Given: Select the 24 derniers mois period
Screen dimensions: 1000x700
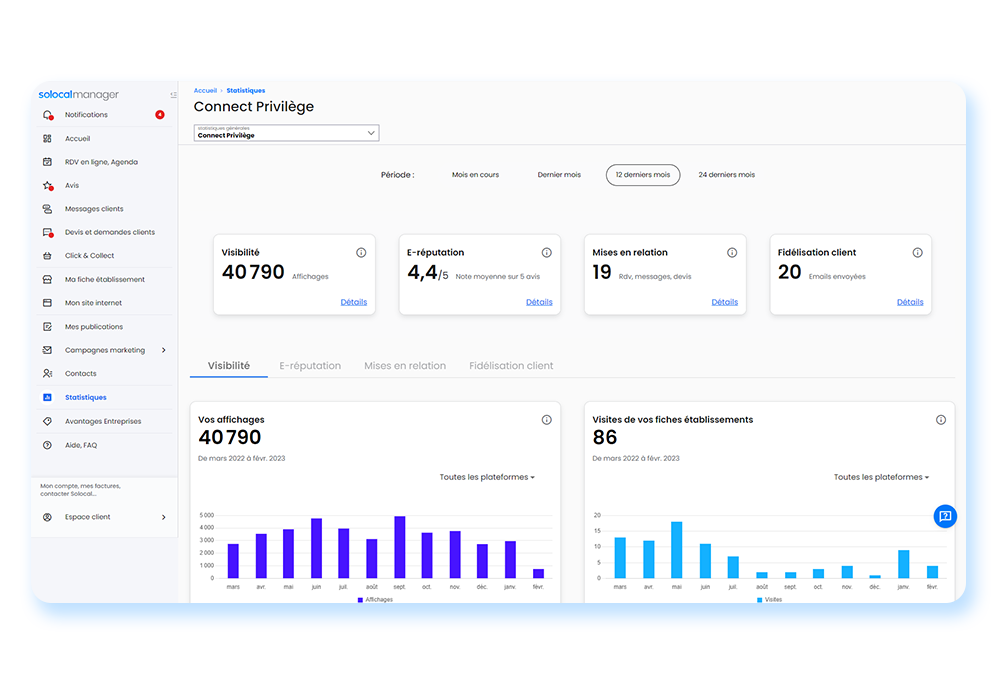Looking at the screenshot, I should click(x=726, y=175).
